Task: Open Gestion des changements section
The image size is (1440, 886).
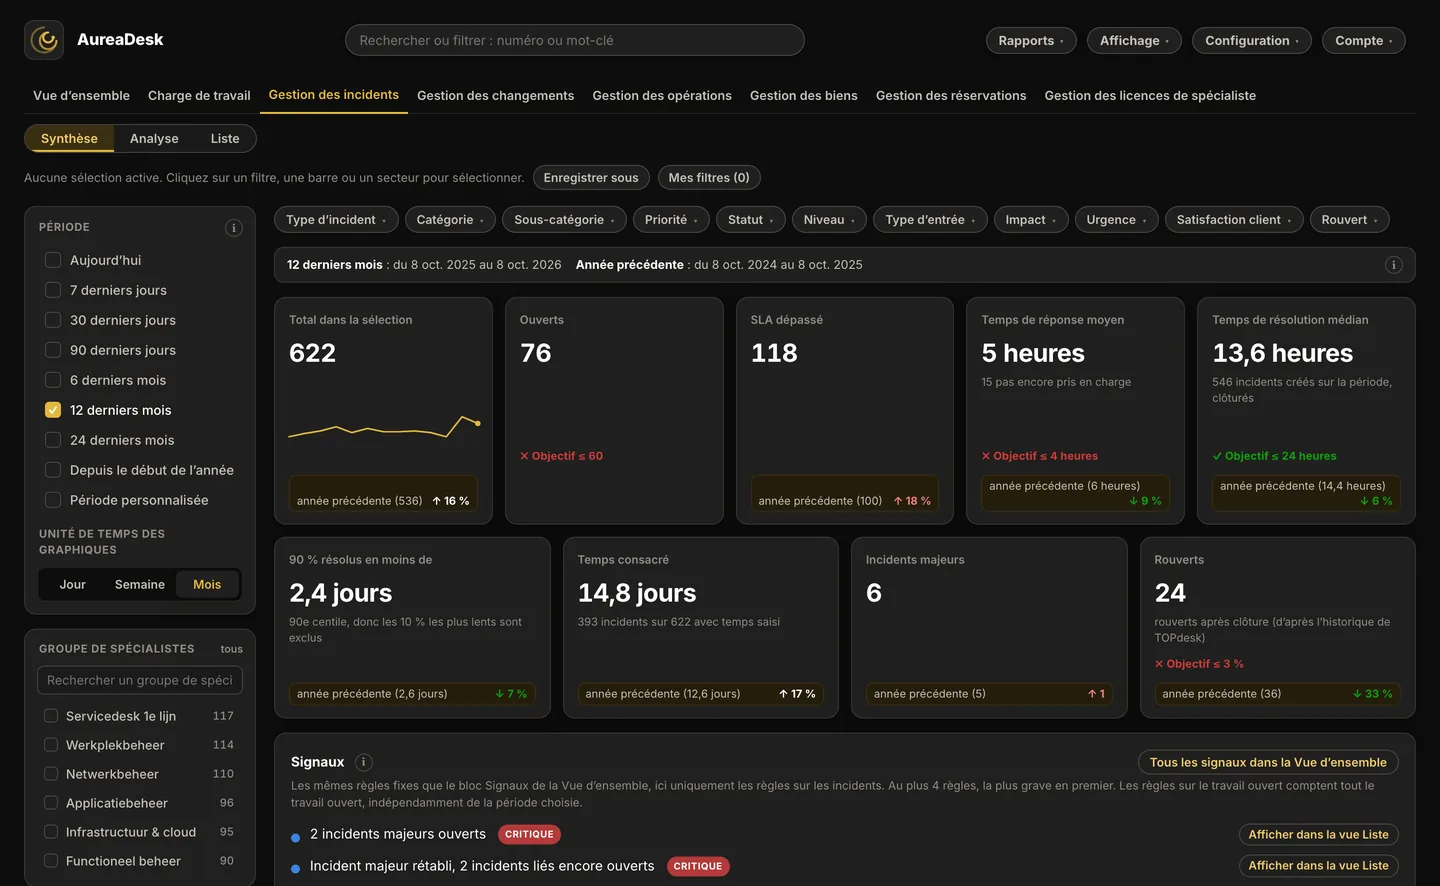Action: (x=495, y=96)
